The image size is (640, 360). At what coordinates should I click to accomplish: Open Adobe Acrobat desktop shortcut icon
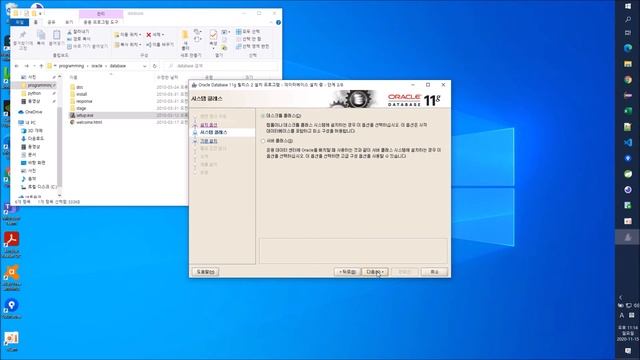[x=11, y=244]
